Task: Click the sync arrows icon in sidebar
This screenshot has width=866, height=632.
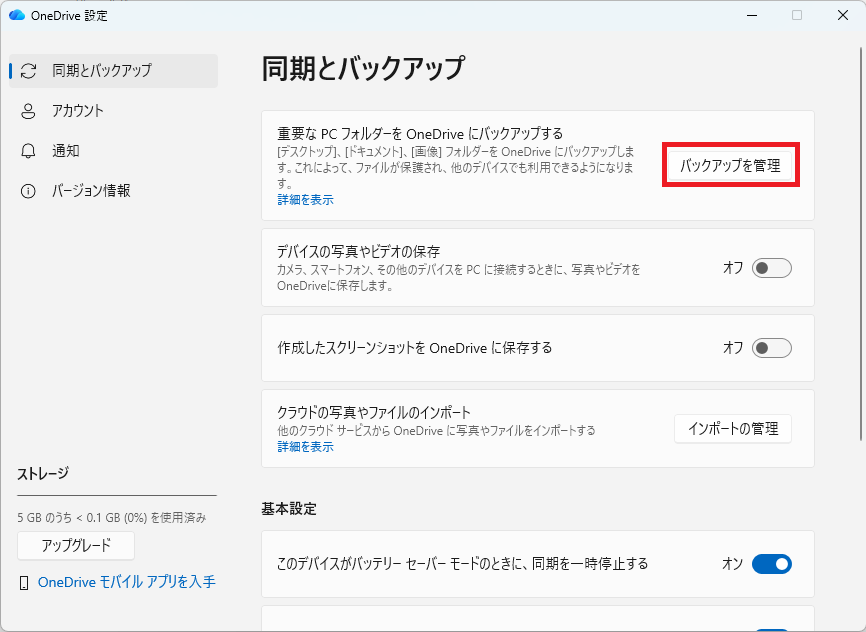Action: [x=29, y=71]
